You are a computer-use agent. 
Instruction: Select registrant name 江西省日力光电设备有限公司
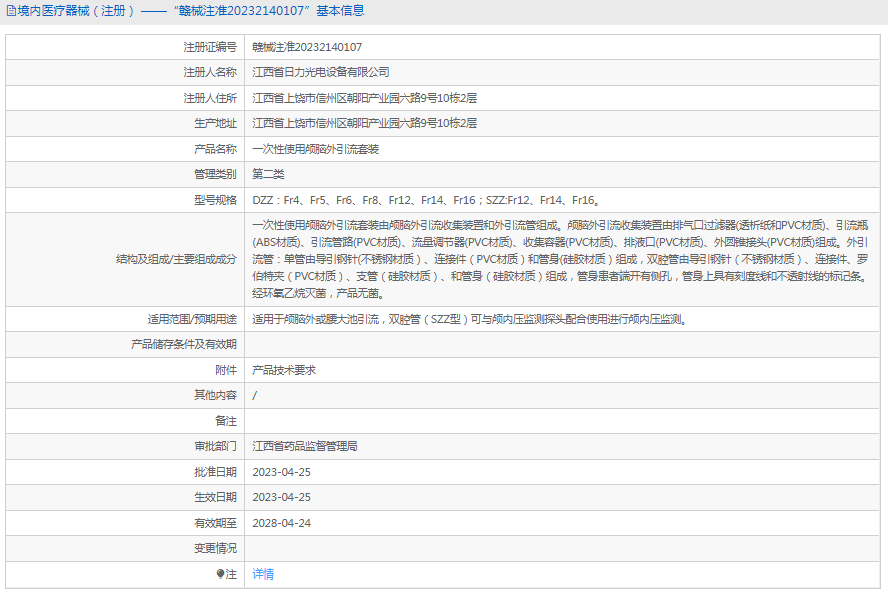pos(321,72)
